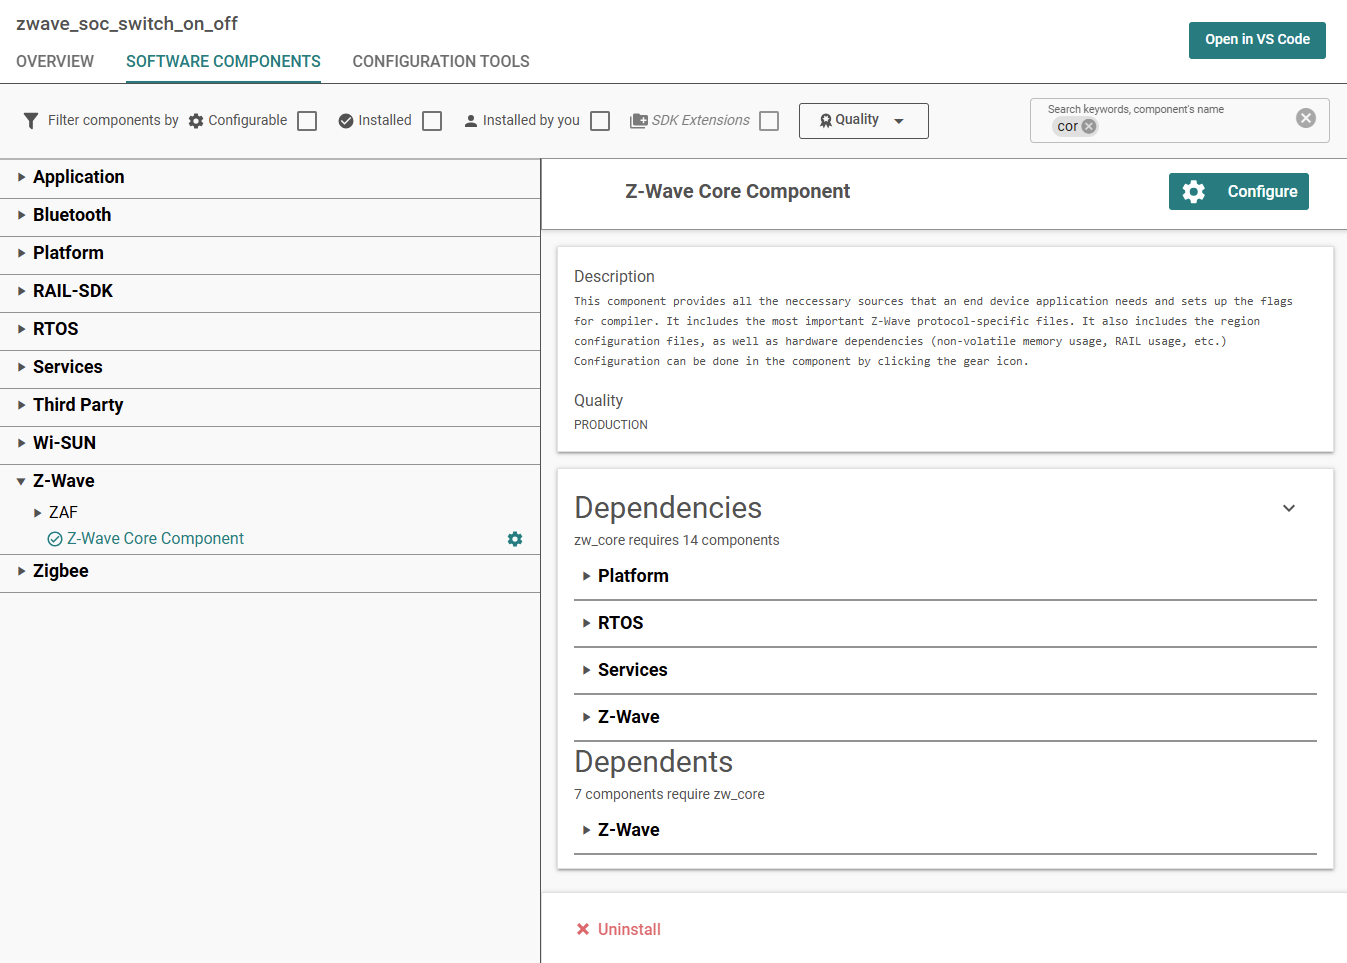Collapse the Dependencies section chevron
The width and height of the screenshot is (1347, 963).
pos(1288,508)
